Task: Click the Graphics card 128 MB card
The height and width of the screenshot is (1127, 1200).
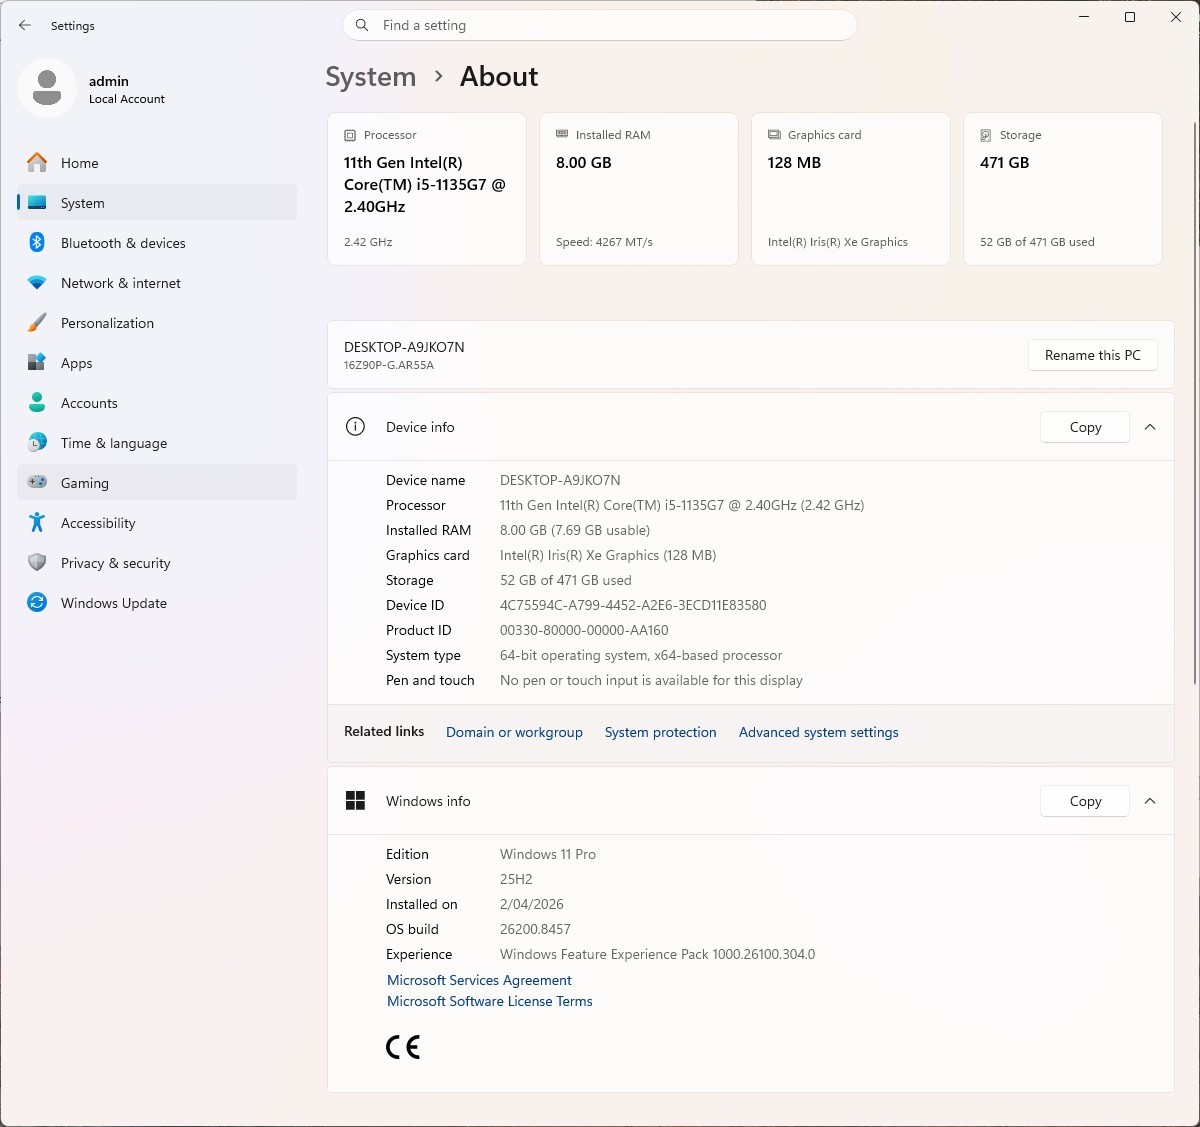Action: pos(851,189)
